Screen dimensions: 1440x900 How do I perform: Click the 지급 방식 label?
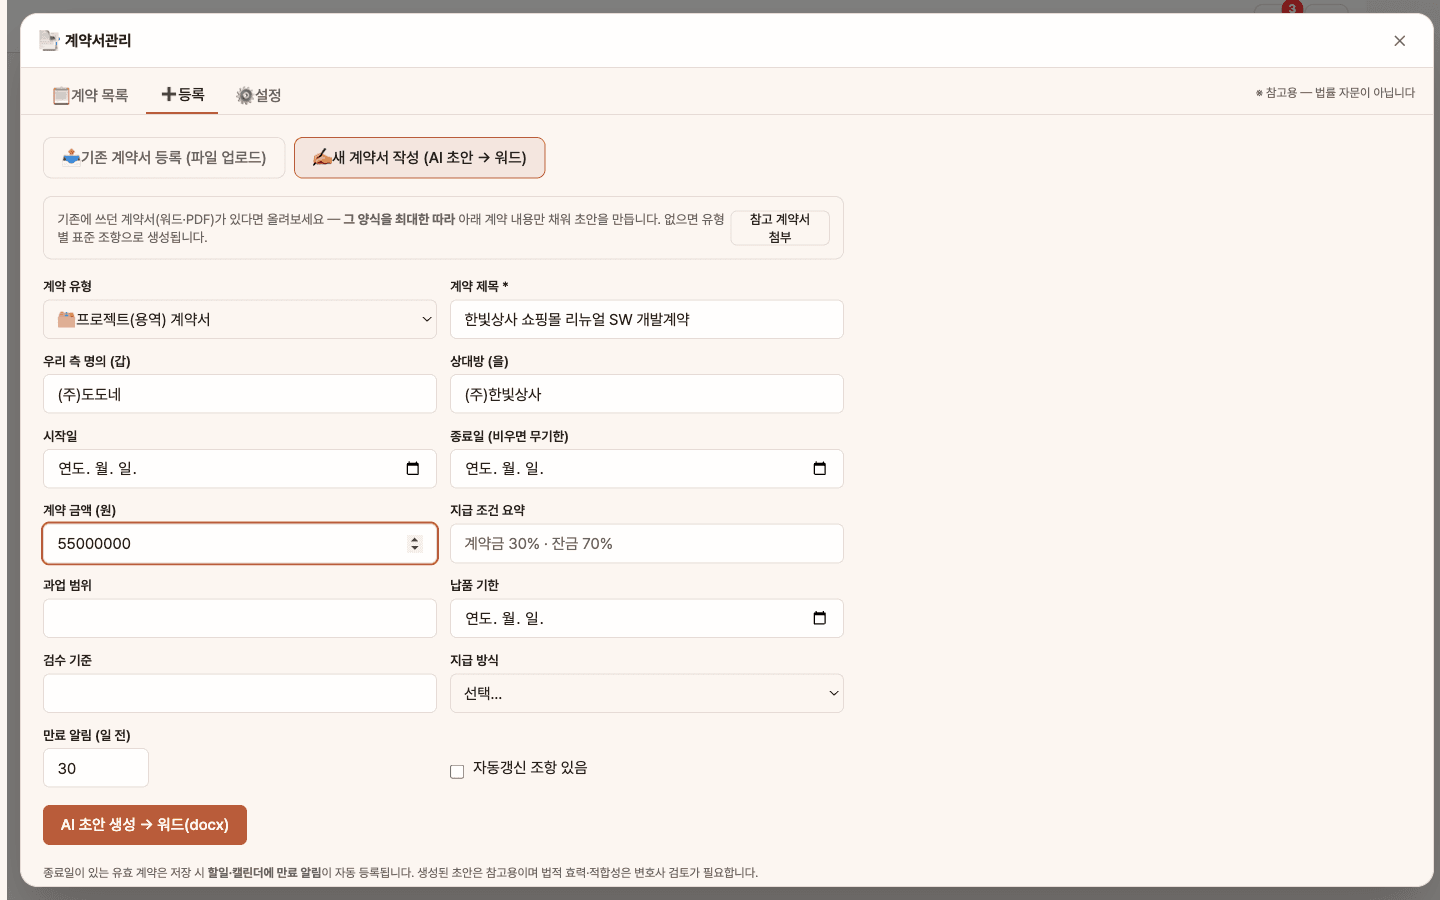coord(474,660)
